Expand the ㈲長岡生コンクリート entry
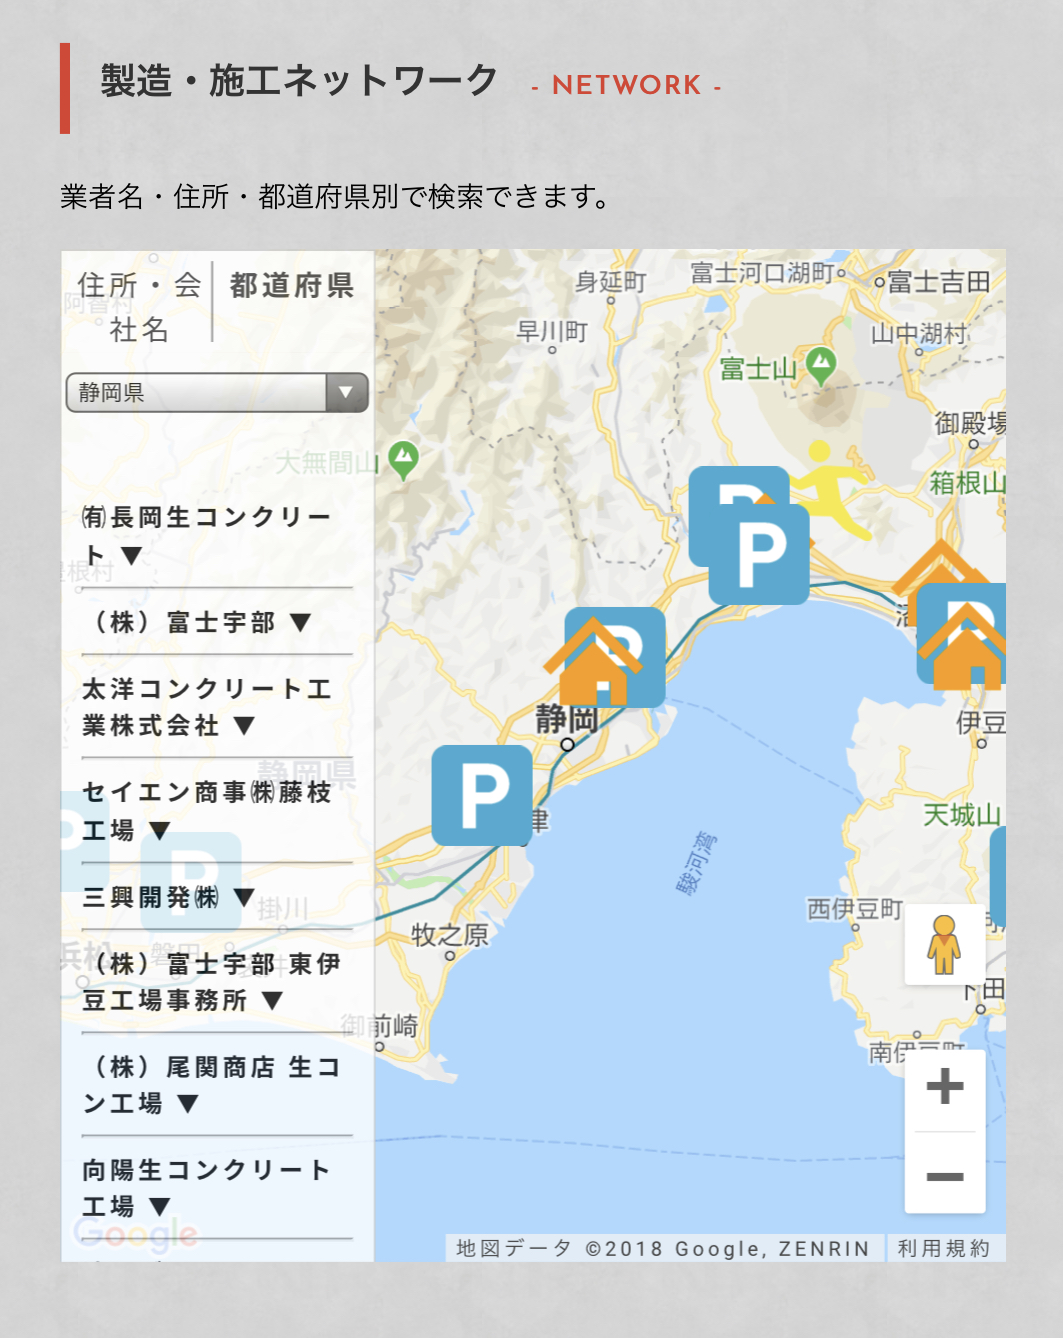 [x=206, y=535]
